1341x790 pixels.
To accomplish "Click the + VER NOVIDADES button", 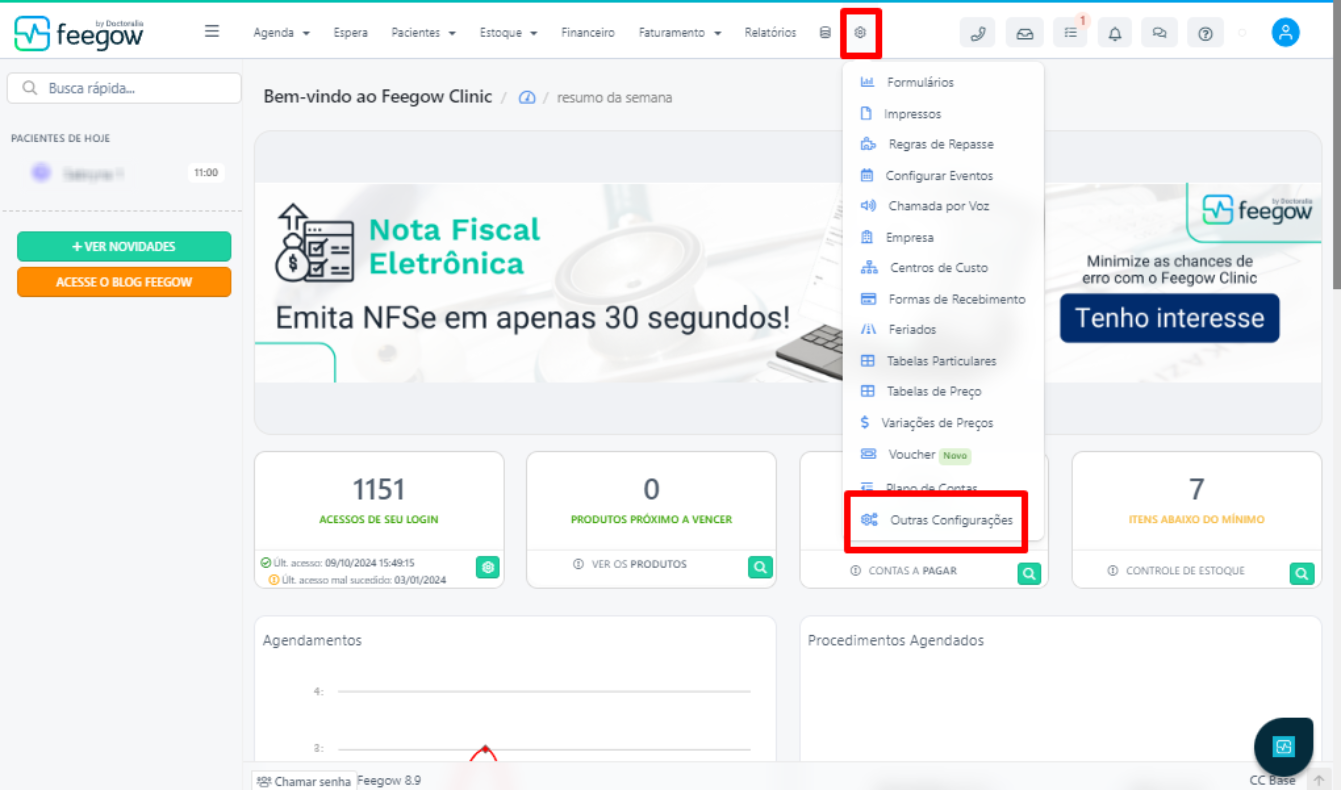I will point(124,246).
